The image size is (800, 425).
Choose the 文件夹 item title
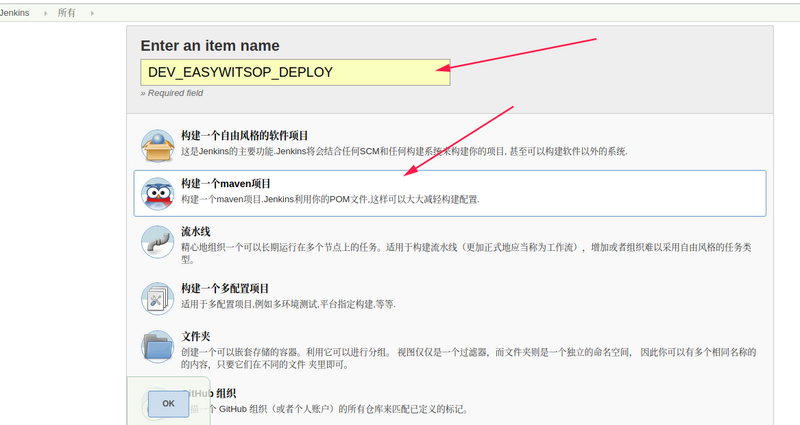click(x=195, y=337)
